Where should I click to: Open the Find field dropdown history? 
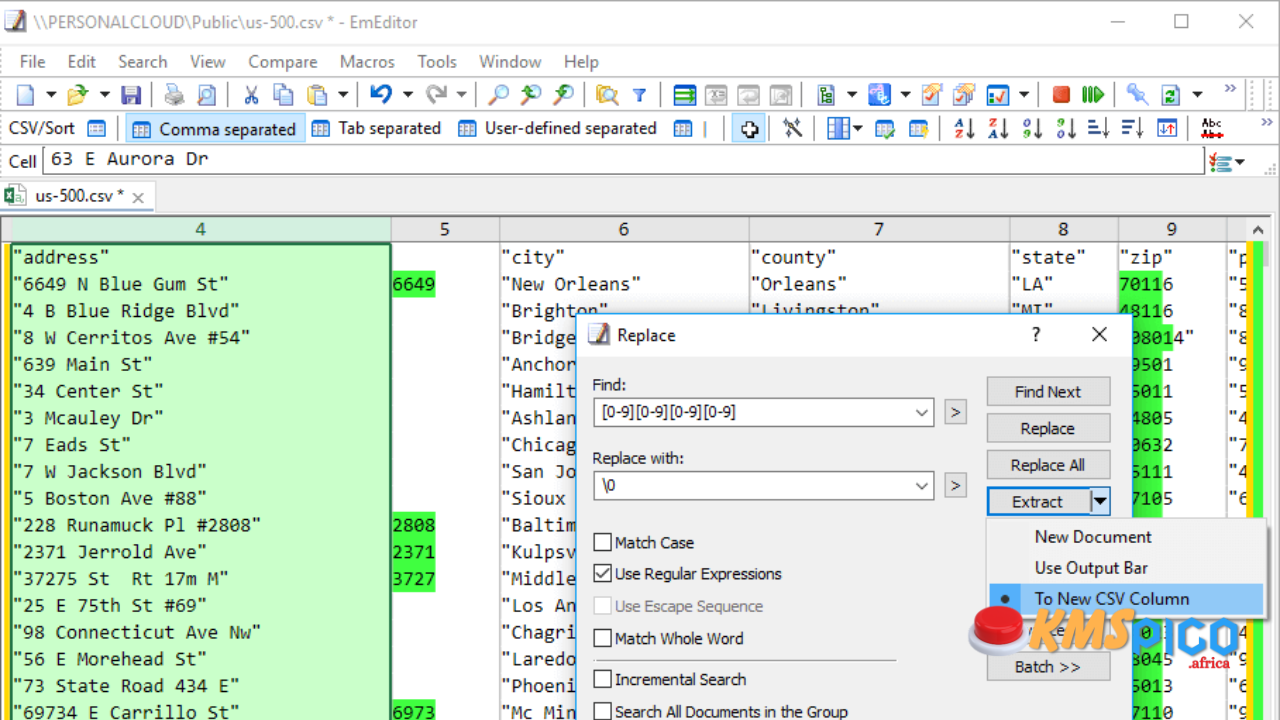[x=921, y=412]
